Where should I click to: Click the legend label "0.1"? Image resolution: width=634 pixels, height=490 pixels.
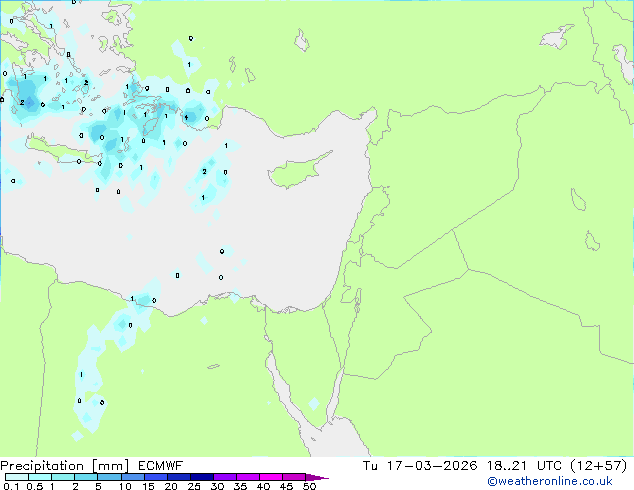tap(11, 486)
